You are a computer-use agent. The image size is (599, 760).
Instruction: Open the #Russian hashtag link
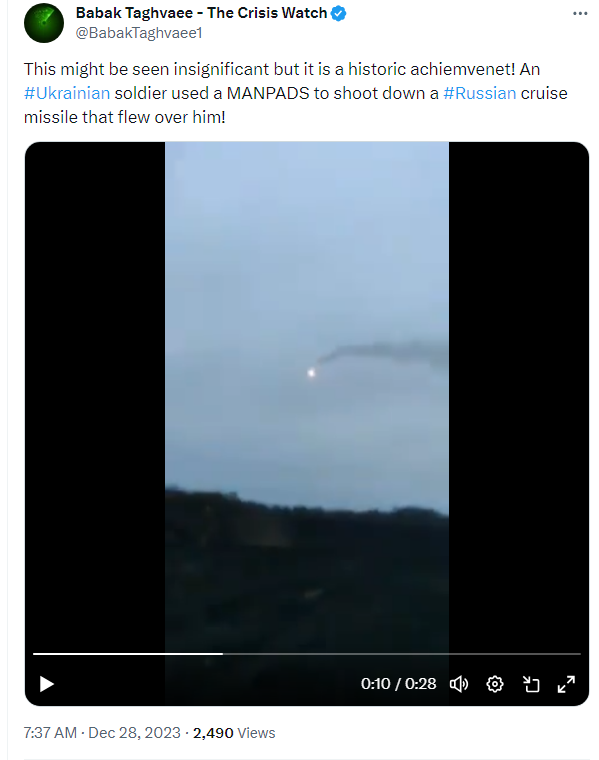(x=480, y=93)
